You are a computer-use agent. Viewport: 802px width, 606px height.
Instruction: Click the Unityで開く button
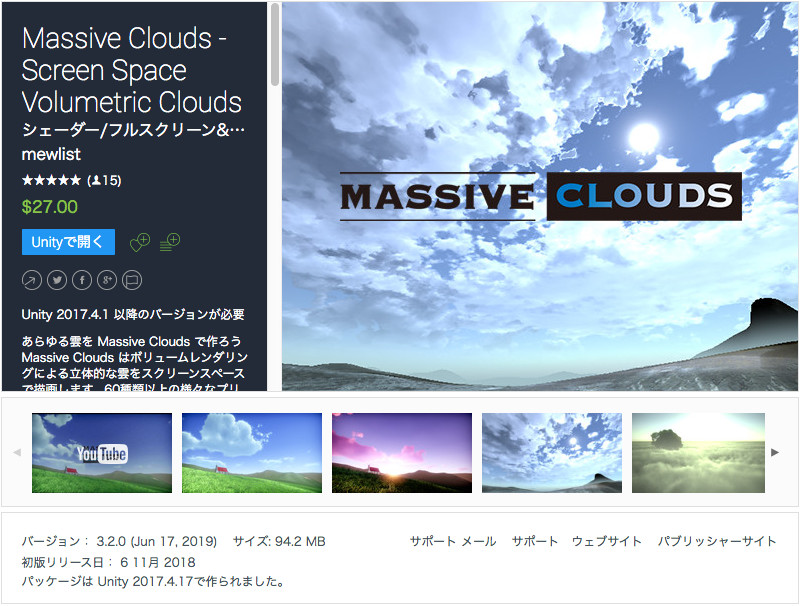pyautogui.click(x=68, y=242)
